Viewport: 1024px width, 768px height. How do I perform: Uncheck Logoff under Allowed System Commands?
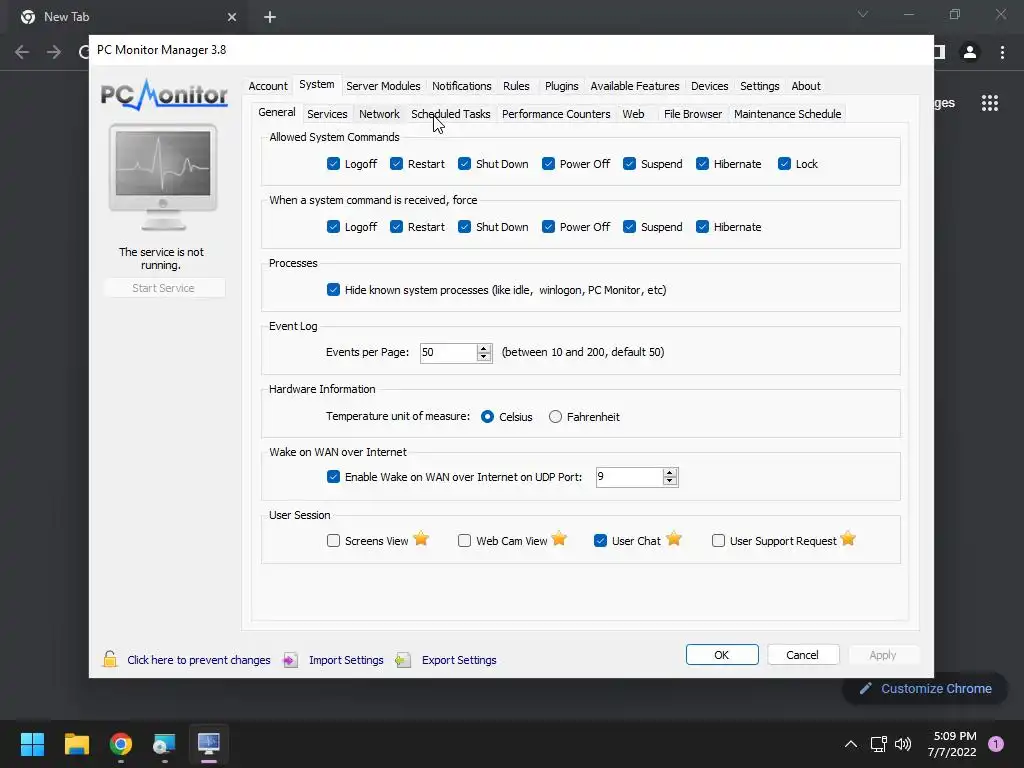[333, 164]
